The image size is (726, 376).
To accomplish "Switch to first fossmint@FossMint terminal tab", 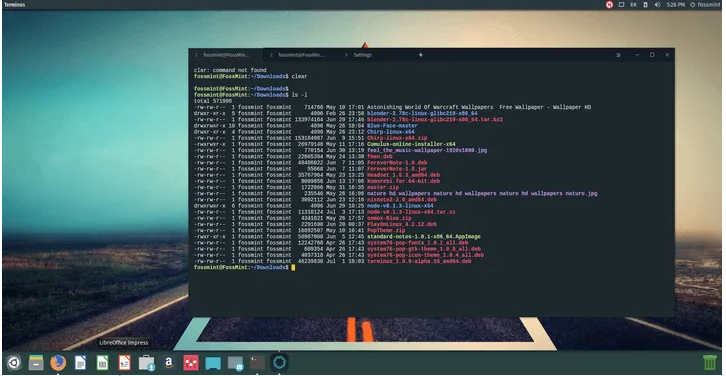I will [226, 55].
